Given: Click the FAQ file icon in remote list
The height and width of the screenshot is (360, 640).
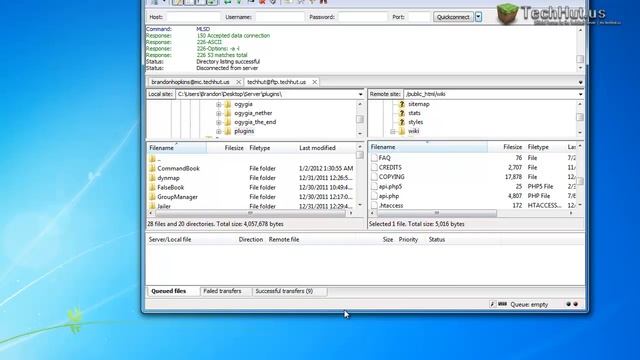Looking at the screenshot, I should click(374, 158).
